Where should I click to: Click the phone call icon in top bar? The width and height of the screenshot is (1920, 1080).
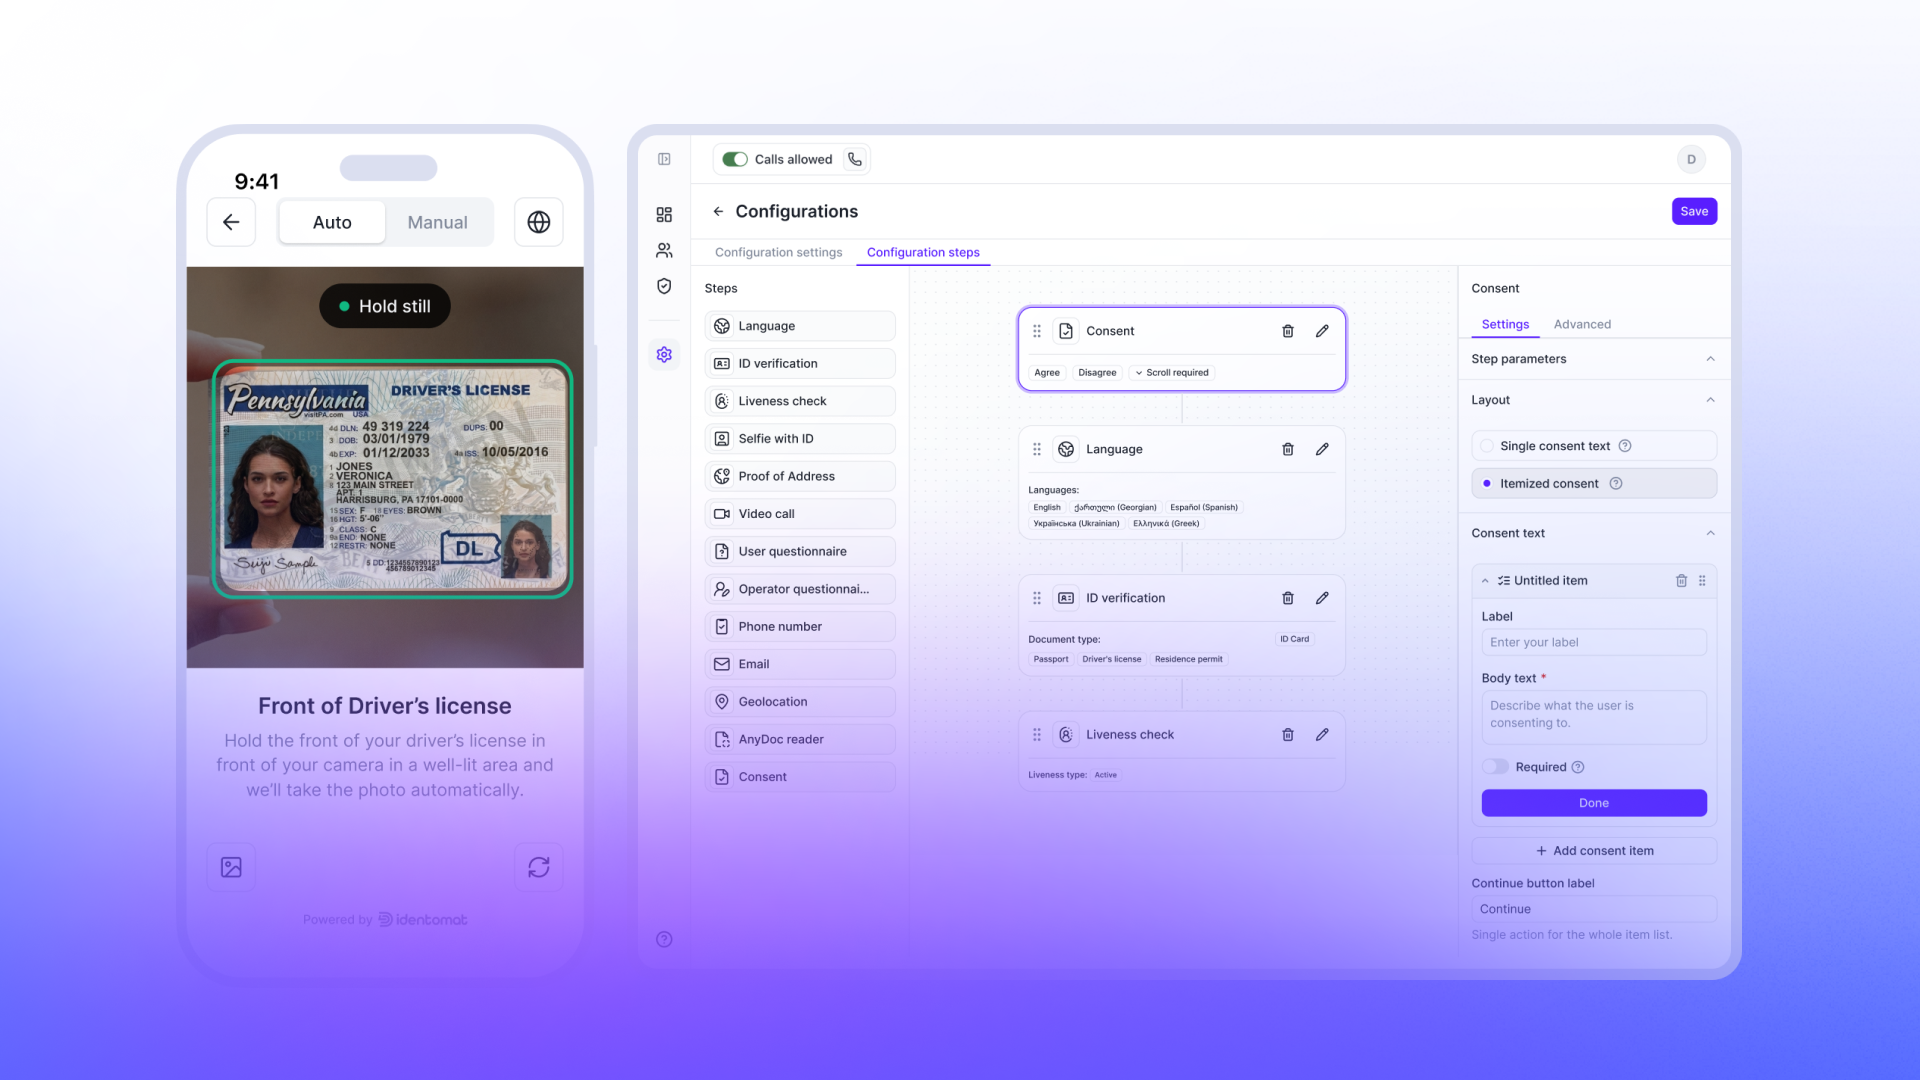[855, 159]
